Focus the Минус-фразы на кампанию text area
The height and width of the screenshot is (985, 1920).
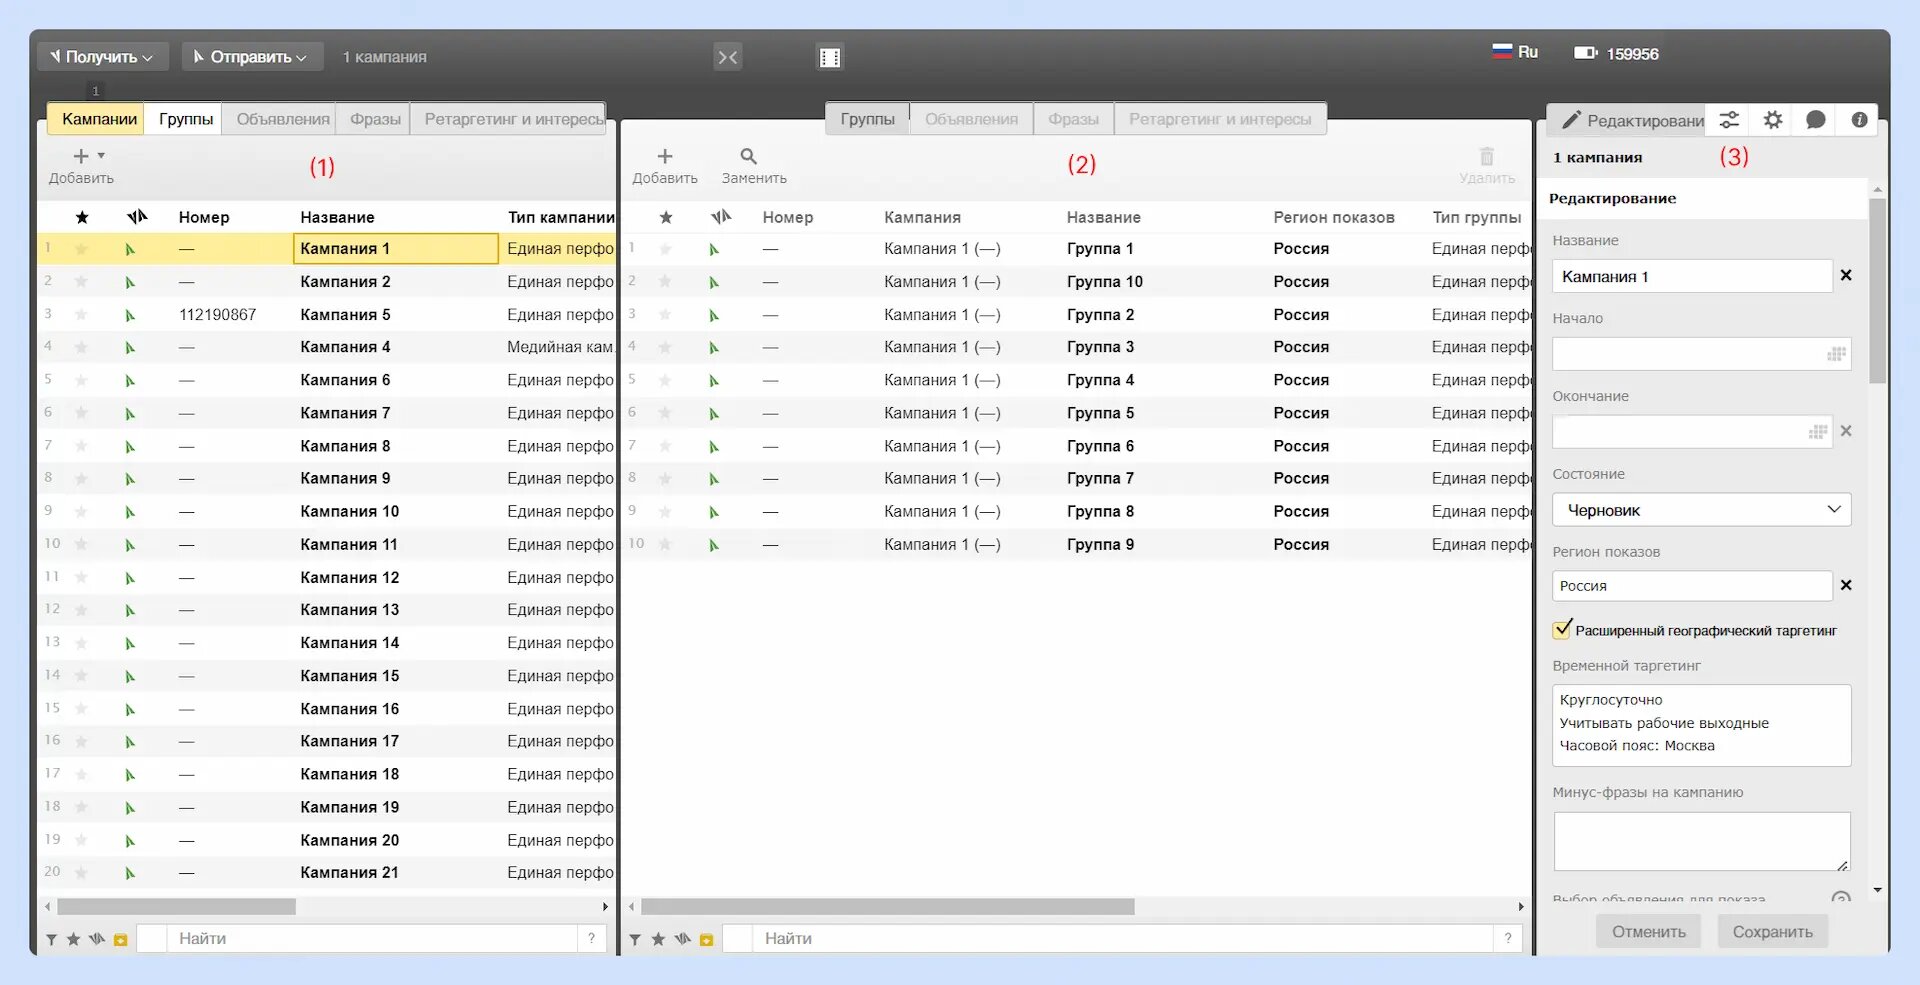point(1701,841)
